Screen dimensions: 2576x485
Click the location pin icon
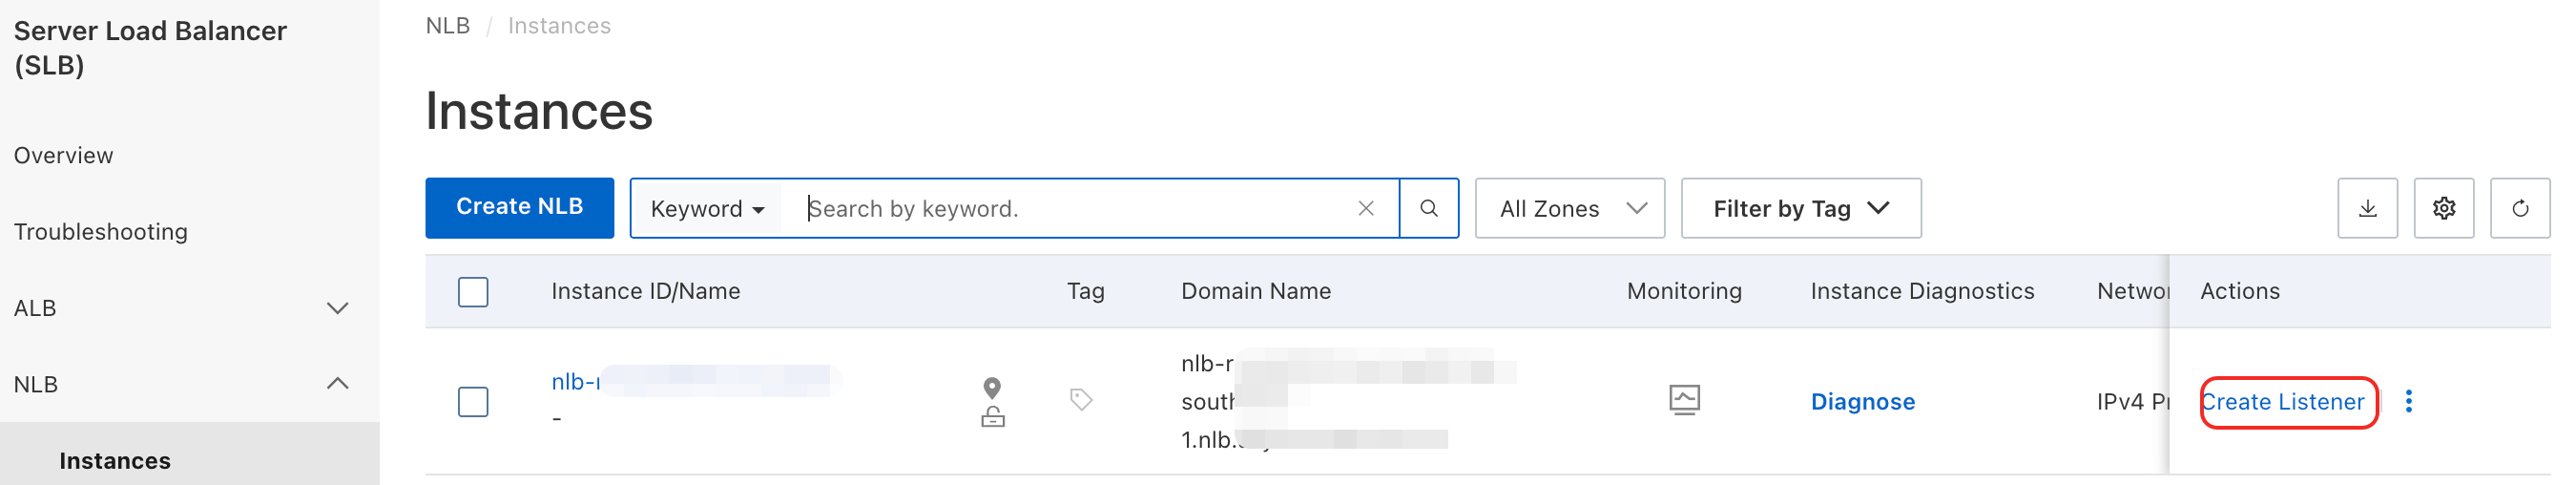(992, 387)
